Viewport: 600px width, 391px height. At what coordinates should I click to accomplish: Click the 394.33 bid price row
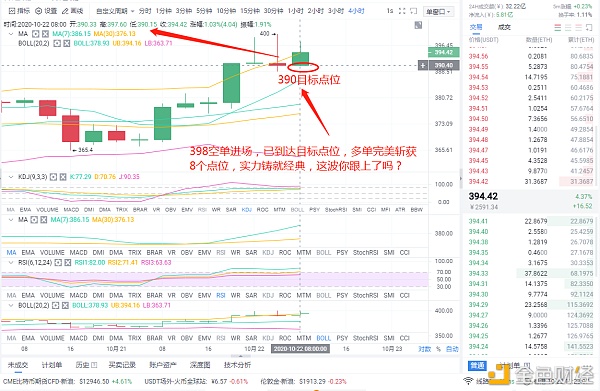point(530,273)
